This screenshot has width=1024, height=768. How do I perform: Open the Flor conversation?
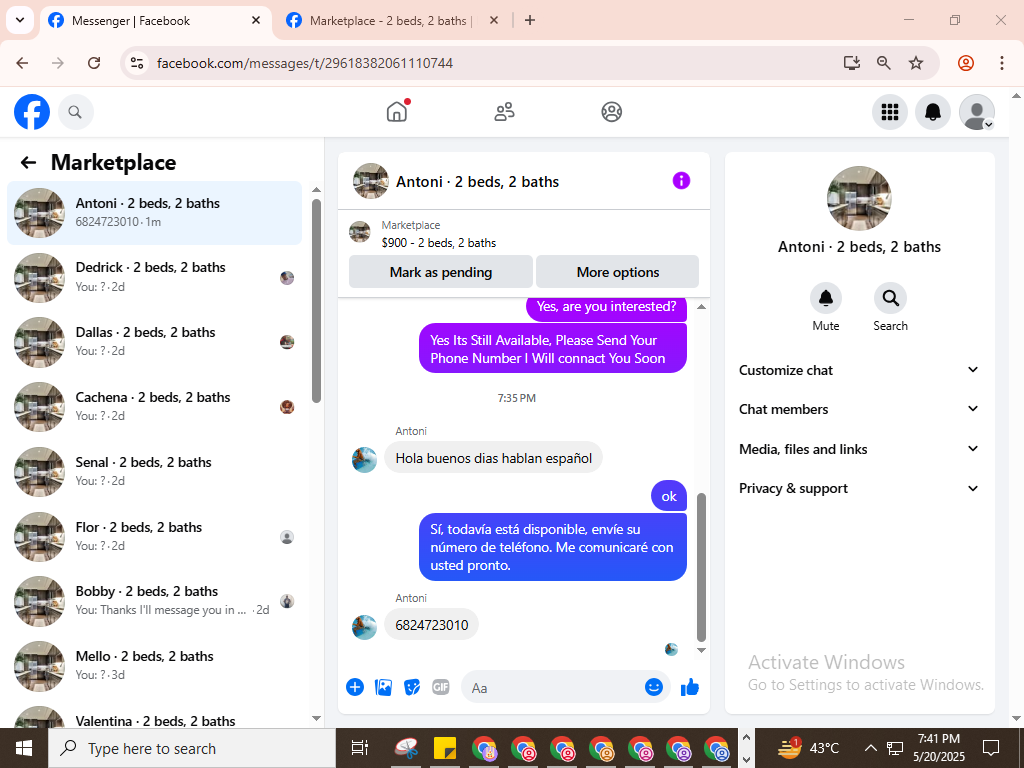click(x=154, y=537)
